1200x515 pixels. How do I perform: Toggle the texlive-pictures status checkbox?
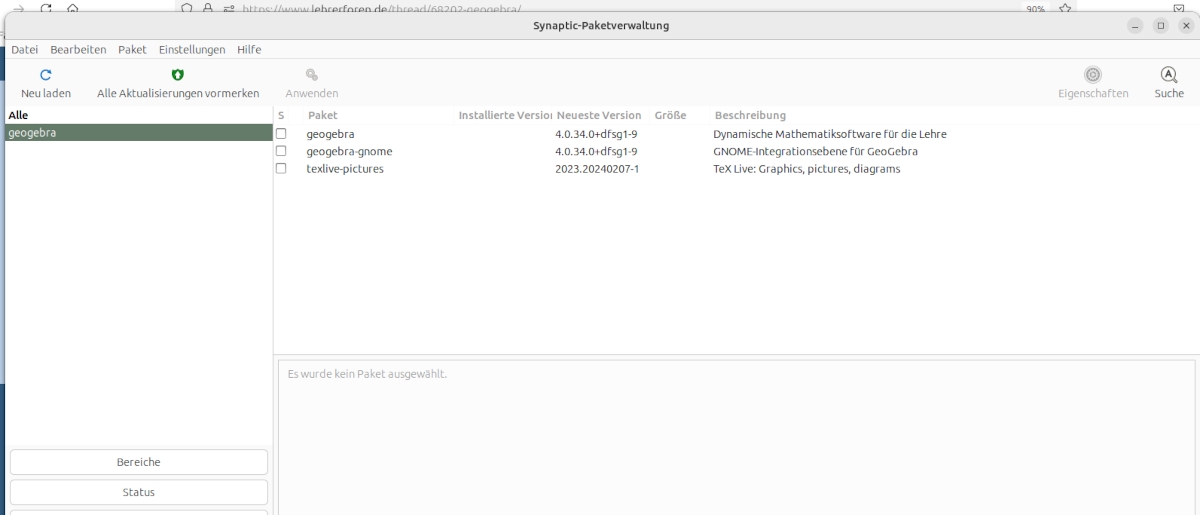[x=281, y=169]
